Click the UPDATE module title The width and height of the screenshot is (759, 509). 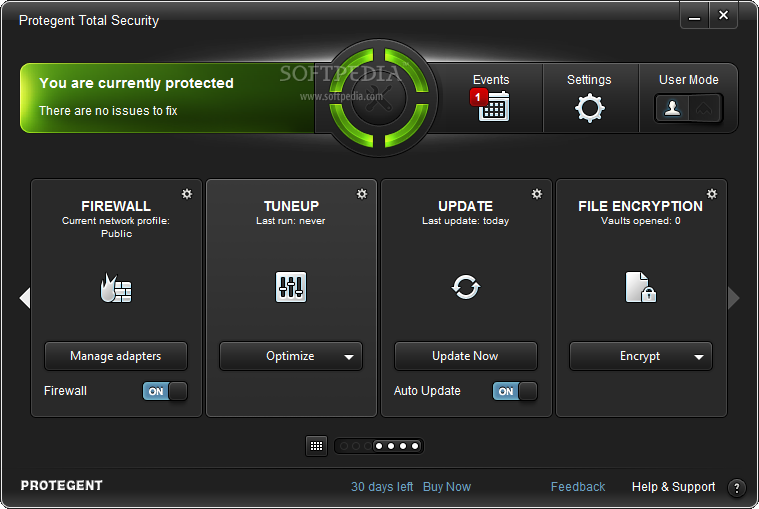point(466,206)
